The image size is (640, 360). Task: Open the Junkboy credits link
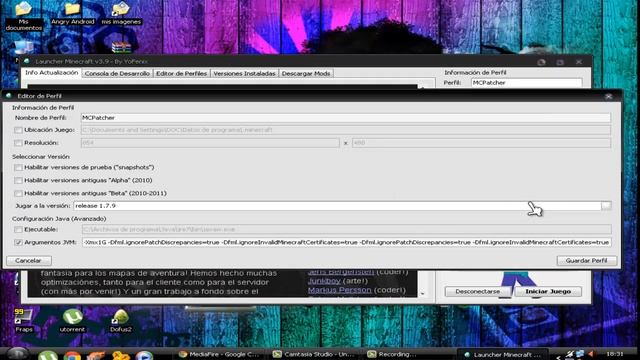(x=324, y=281)
